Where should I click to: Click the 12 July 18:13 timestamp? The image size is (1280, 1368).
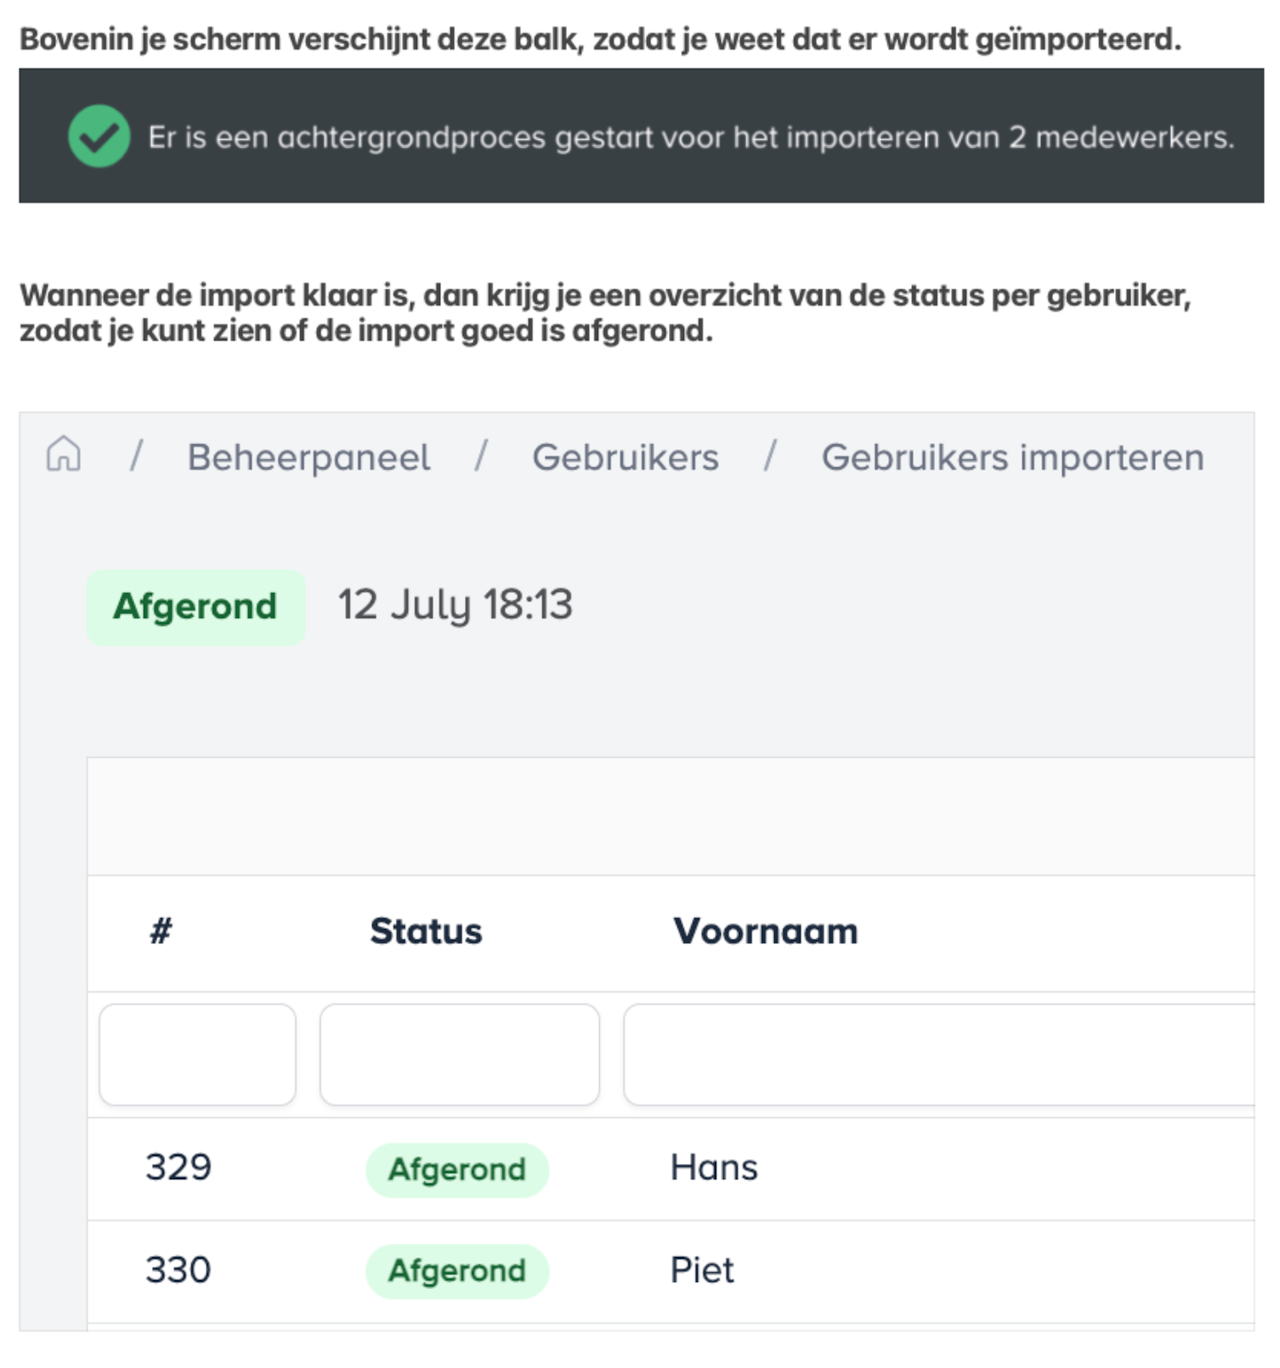click(455, 605)
